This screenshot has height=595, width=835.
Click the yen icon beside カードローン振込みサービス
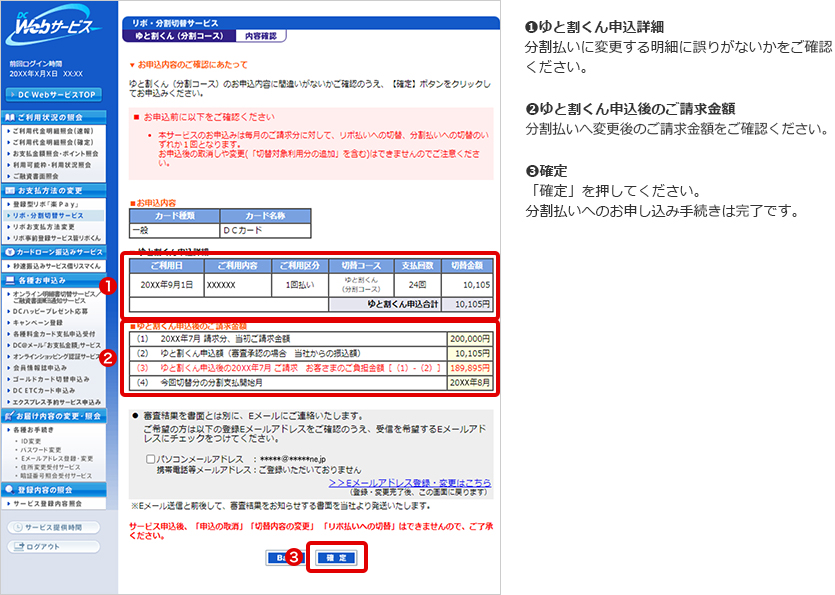click(10, 253)
